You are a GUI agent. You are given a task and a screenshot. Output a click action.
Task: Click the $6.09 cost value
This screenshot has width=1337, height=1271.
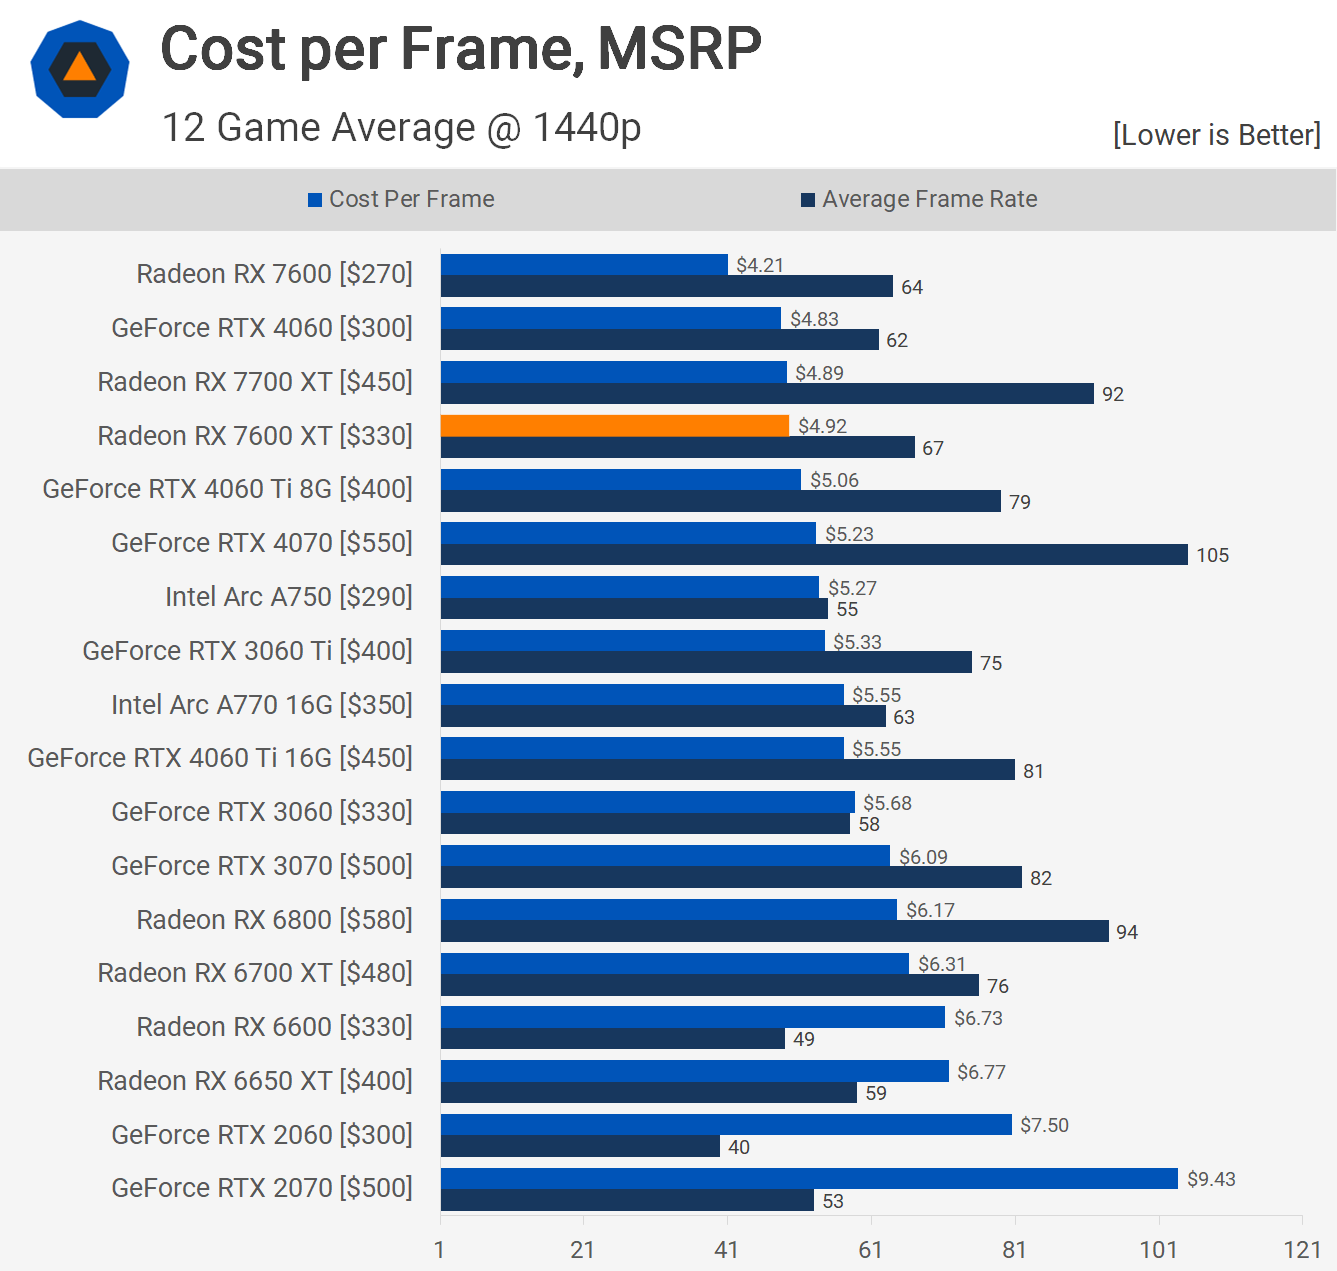[923, 857]
